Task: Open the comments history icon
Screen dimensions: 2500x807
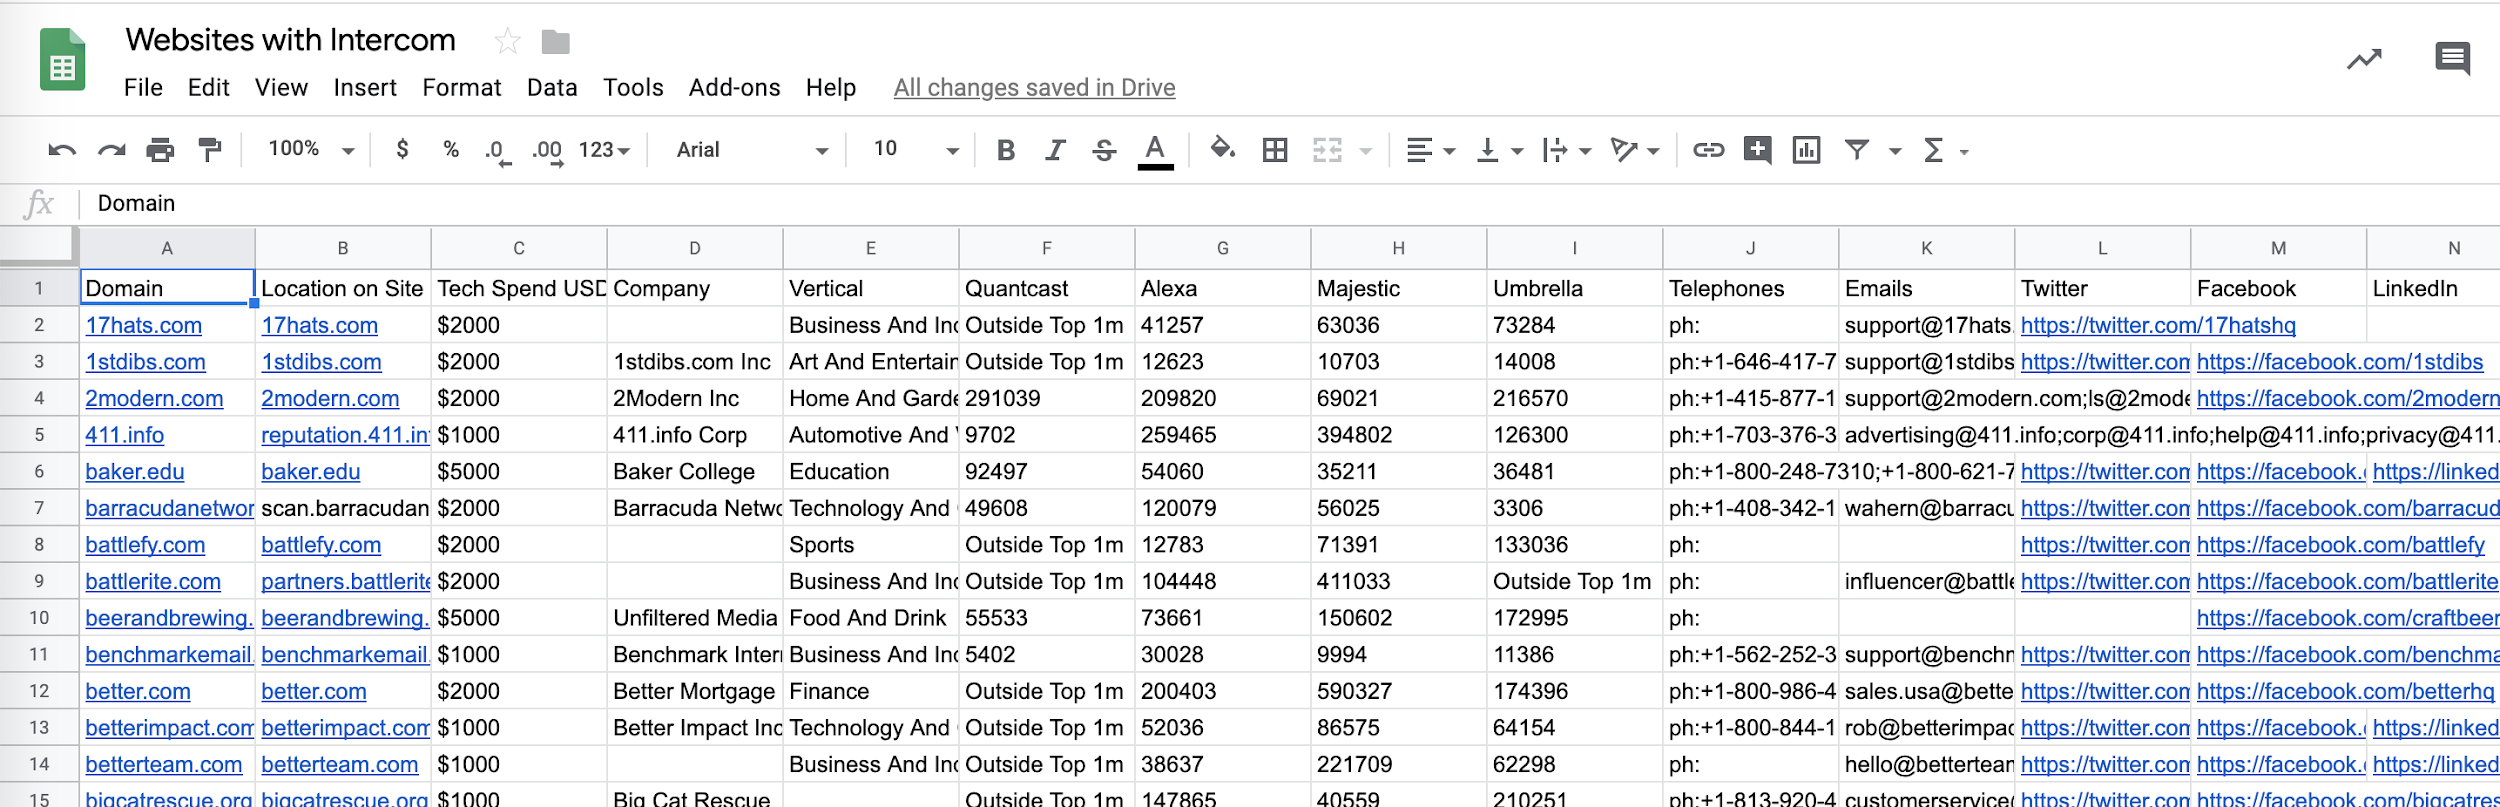Action: click(x=2452, y=59)
